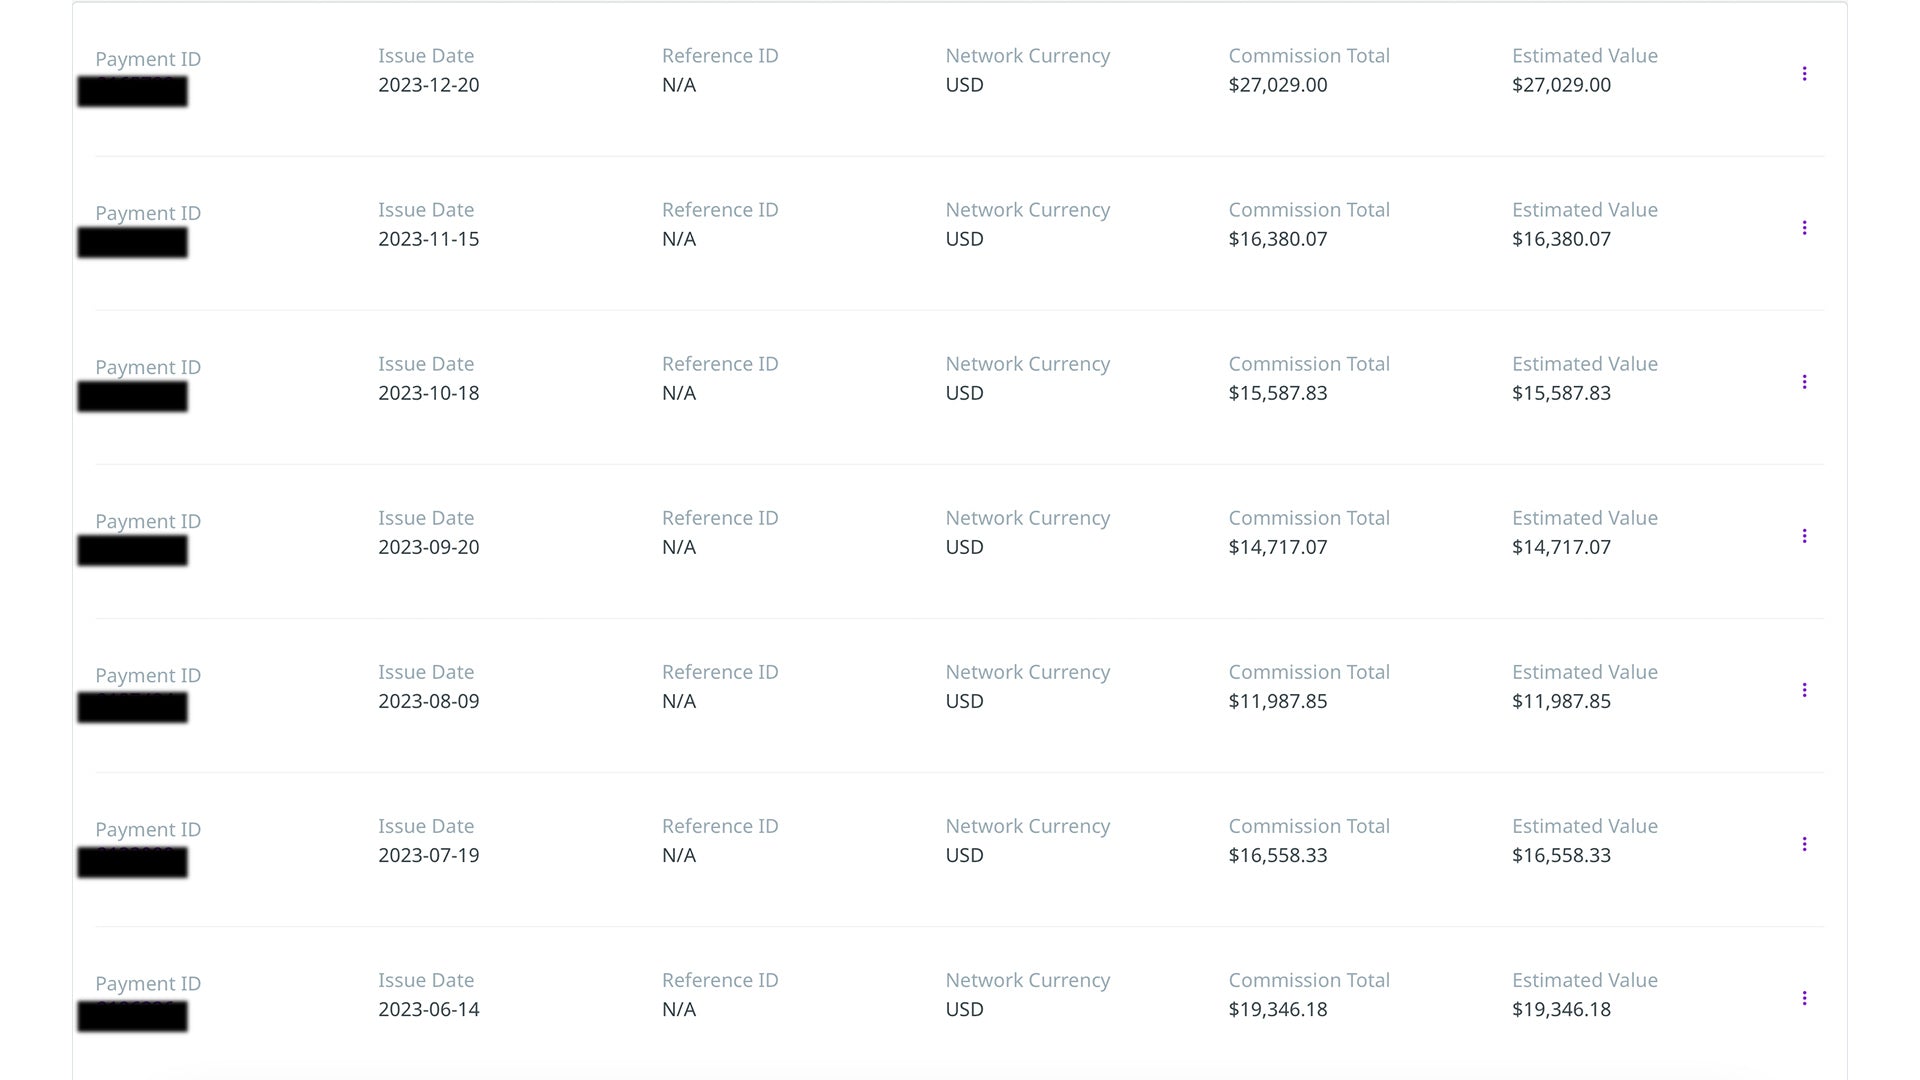This screenshot has width=1920, height=1080.
Task: Open the three-dot menu for the 2023-11-15 payment
Action: (1804, 228)
